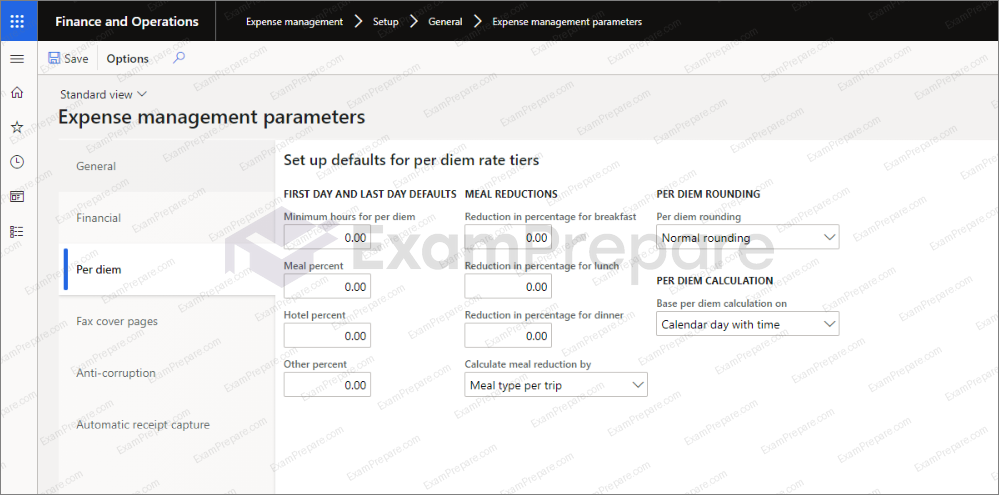Open the Anti-corruption tab
Image resolution: width=999 pixels, height=495 pixels.
[x=167, y=373]
